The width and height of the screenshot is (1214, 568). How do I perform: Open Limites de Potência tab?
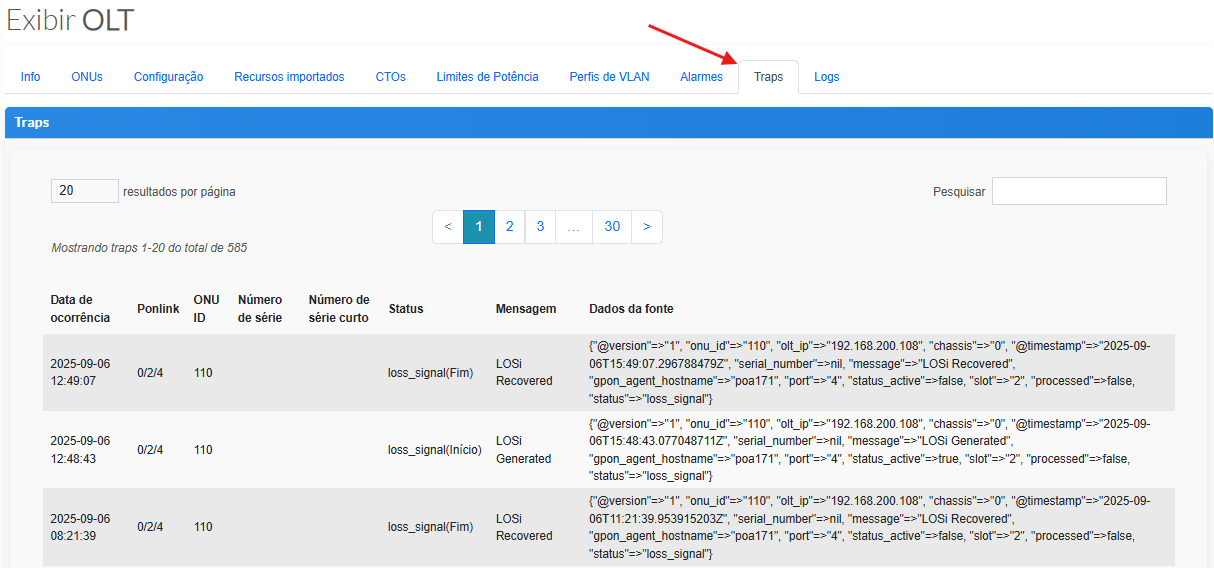[487, 77]
